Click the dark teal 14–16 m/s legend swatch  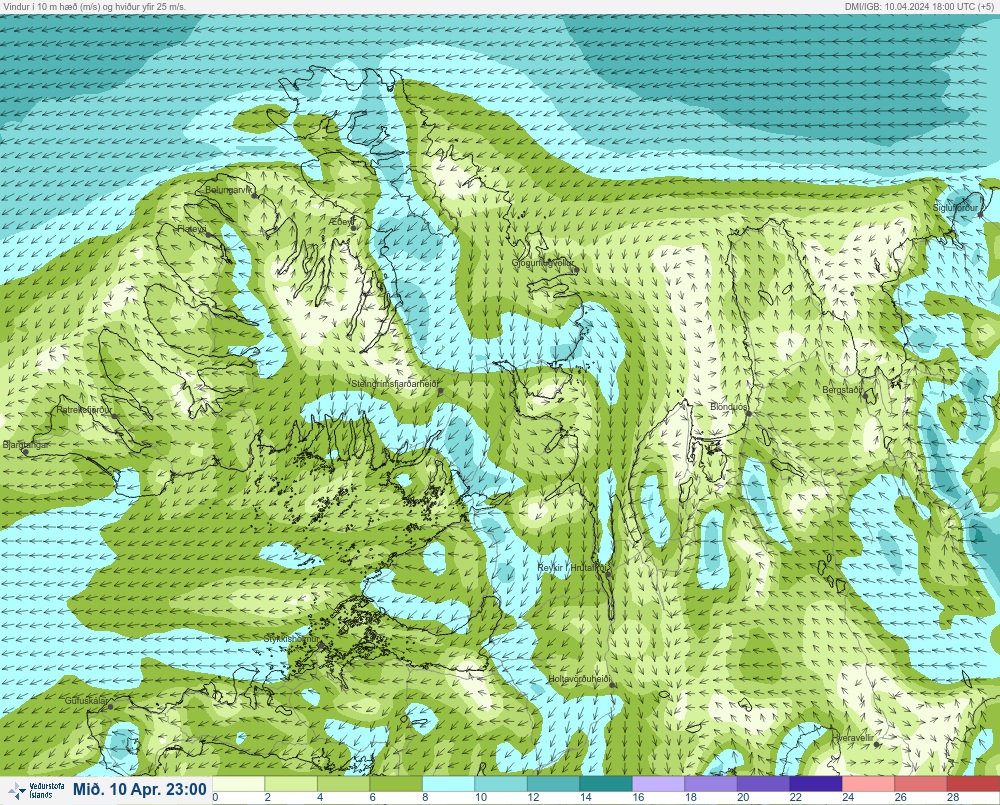606,783
